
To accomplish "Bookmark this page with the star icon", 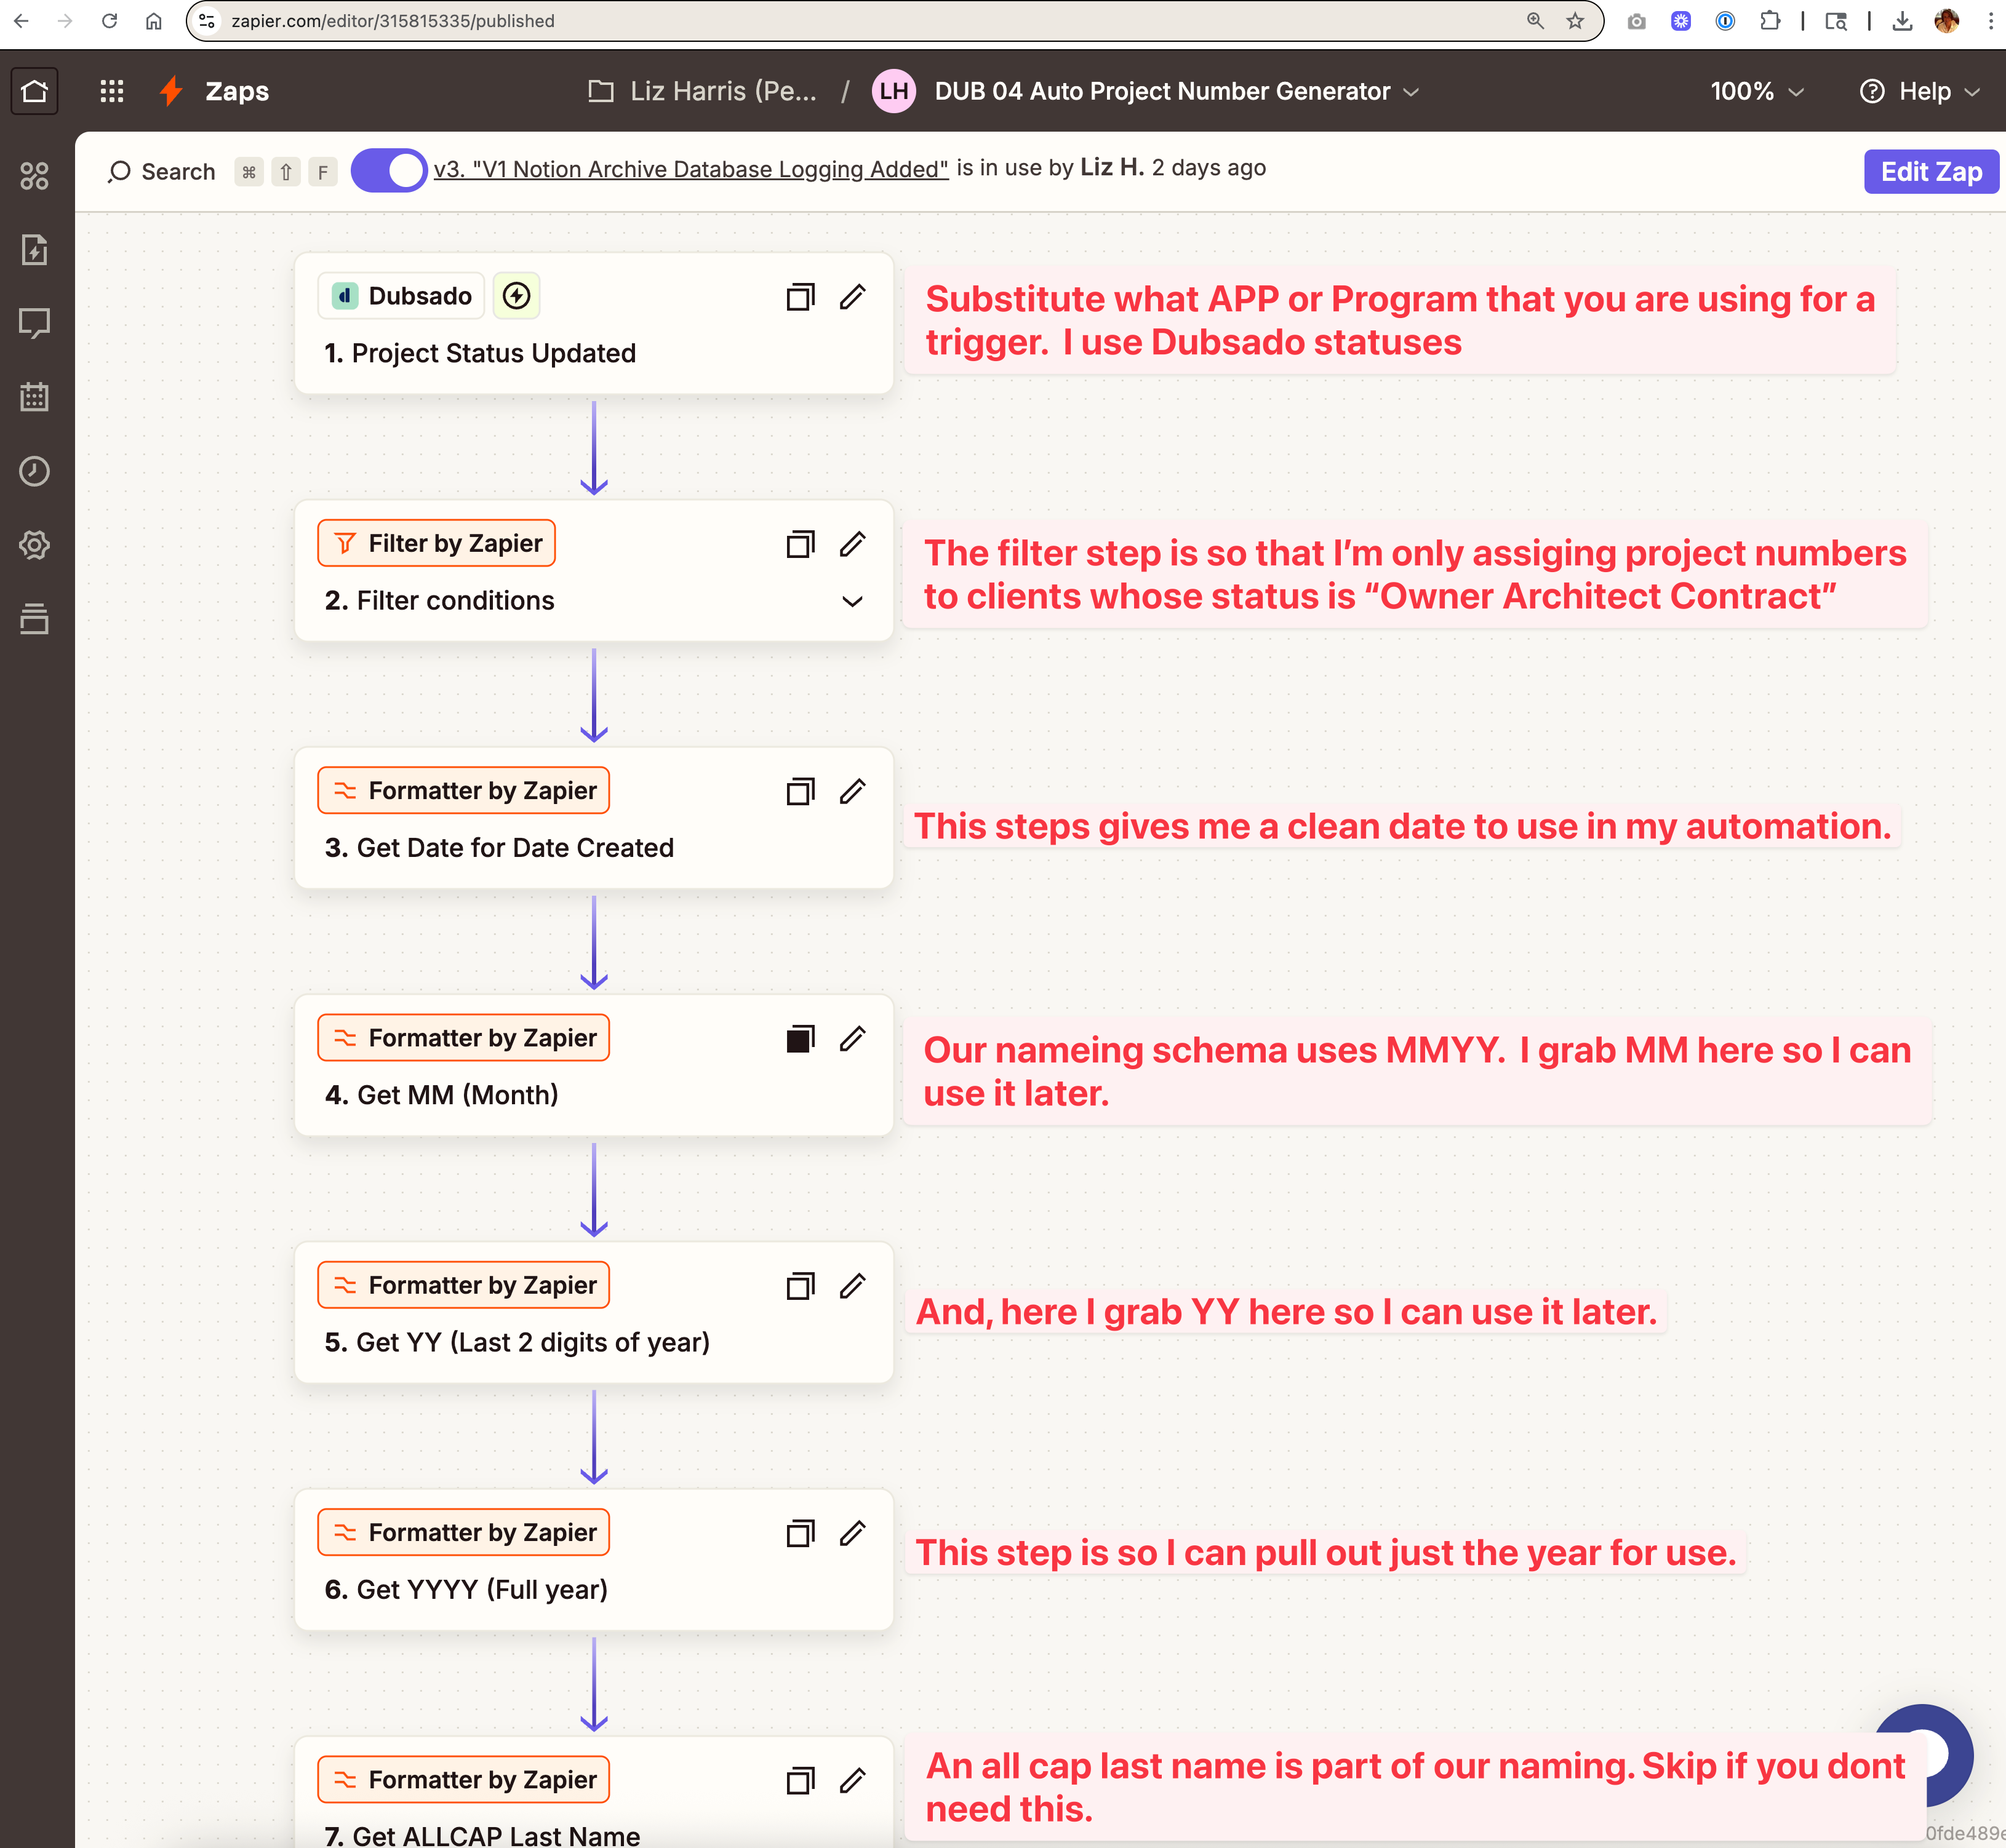I will click(1575, 21).
